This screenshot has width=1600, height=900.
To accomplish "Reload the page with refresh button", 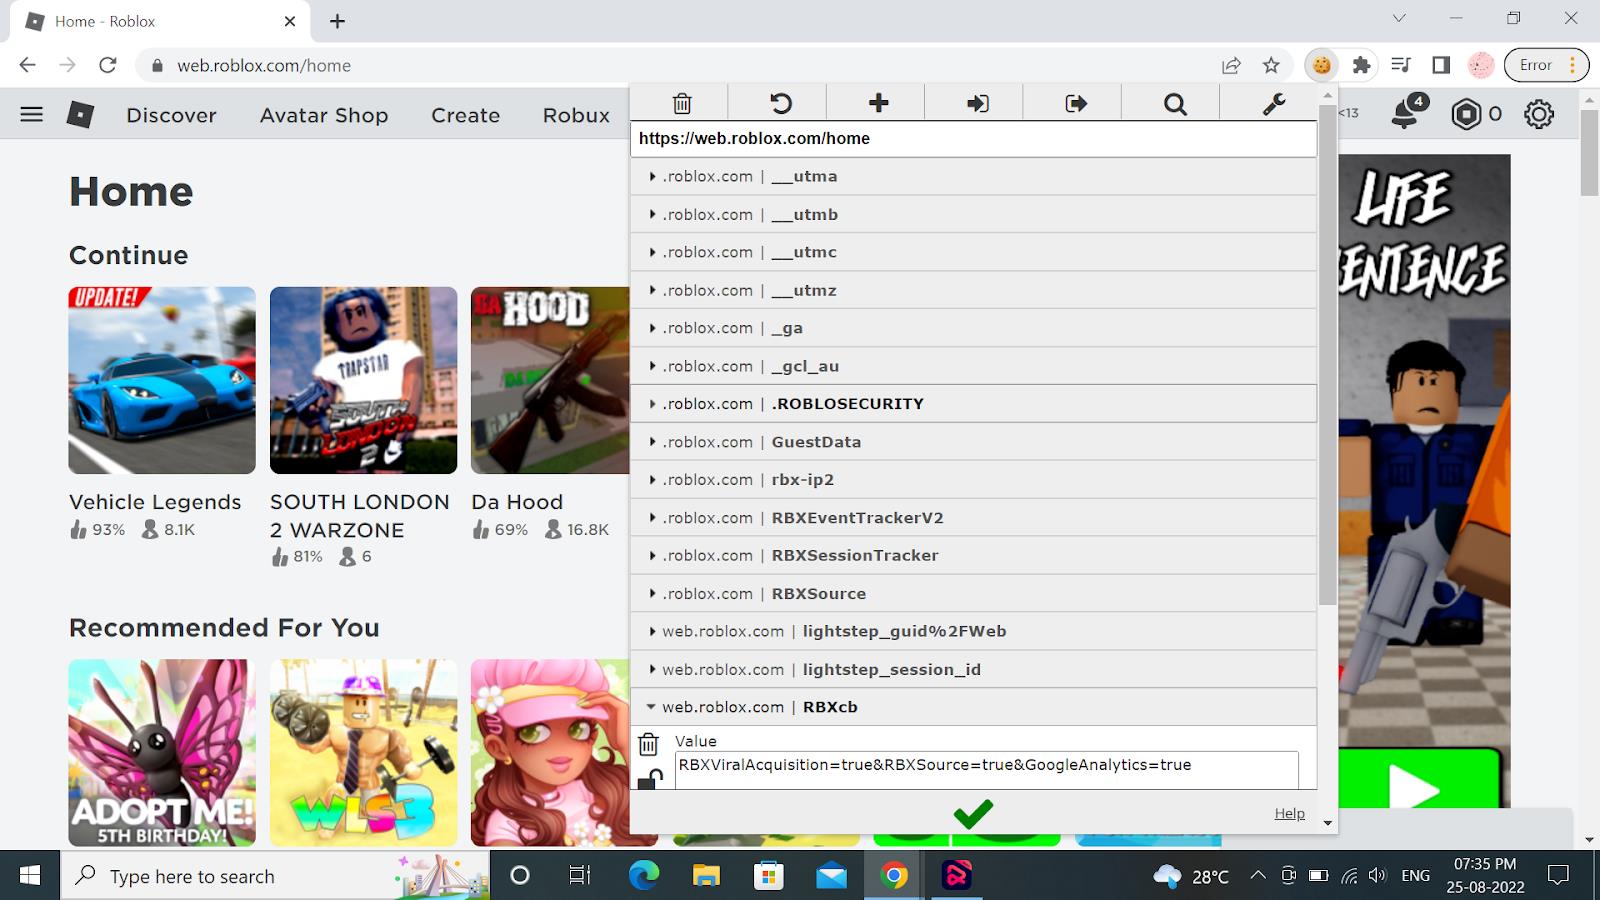I will coord(107,65).
